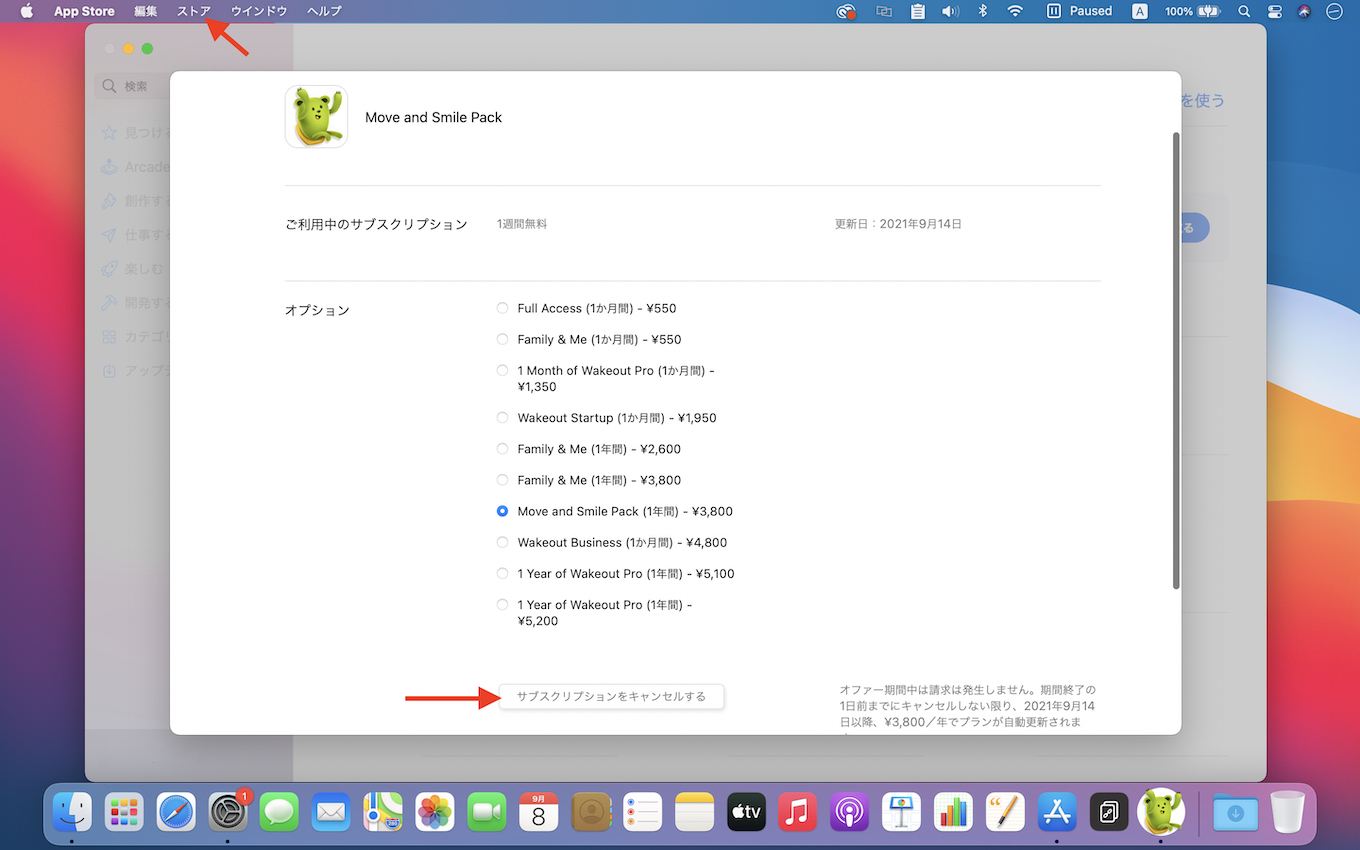Click the Arcade icon in App Store sidebar
The width and height of the screenshot is (1360, 850).
tap(109, 167)
